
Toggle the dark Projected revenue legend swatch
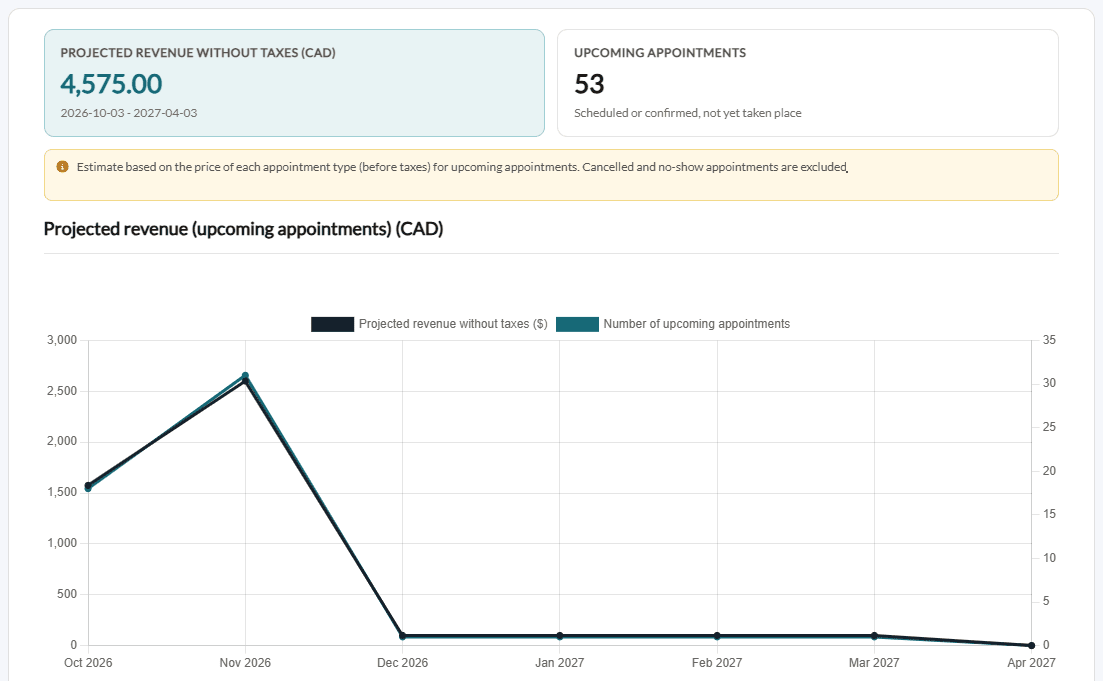[333, 324]
